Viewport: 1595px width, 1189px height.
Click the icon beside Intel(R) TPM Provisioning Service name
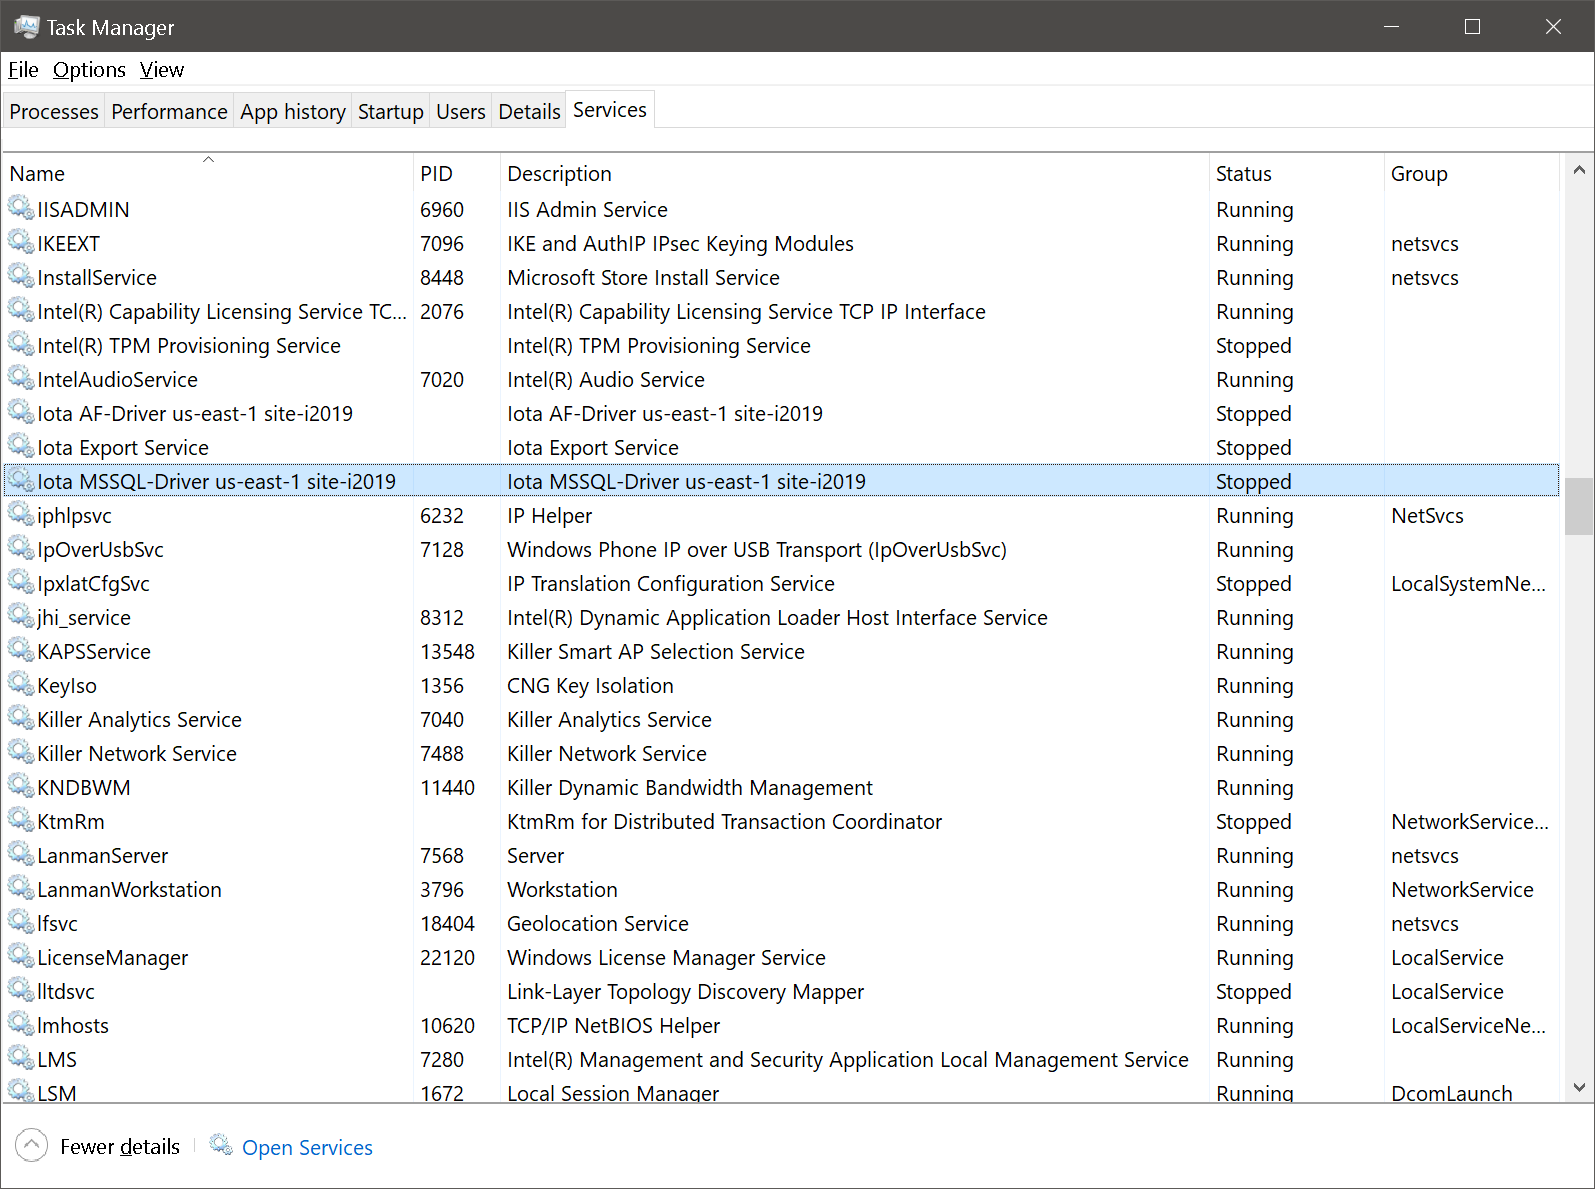[21, 344]
